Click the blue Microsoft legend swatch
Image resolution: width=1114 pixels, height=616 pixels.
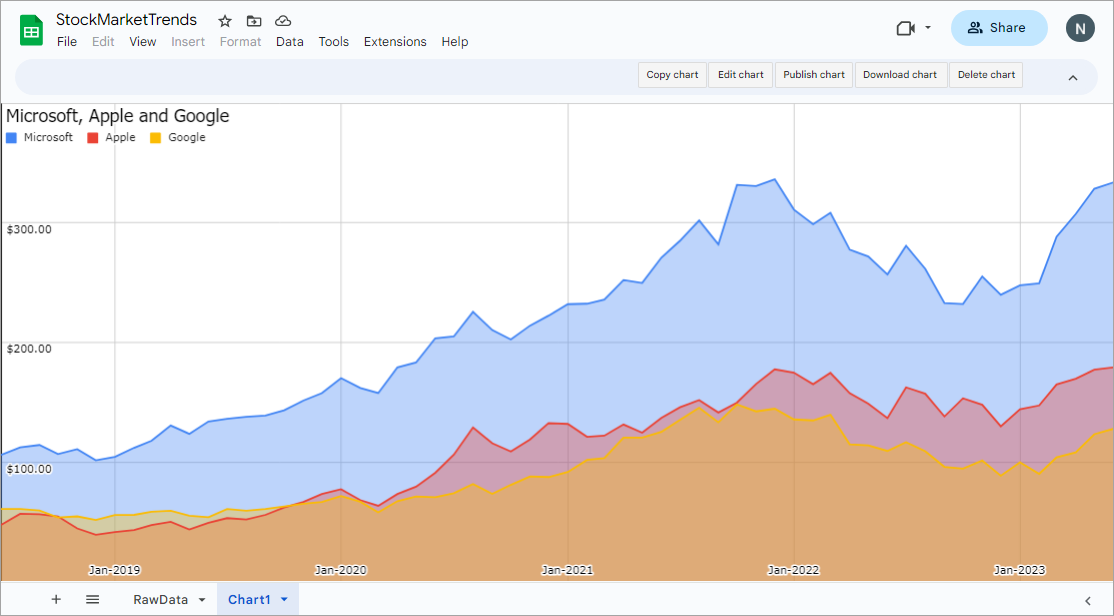[x=11, y=138]
